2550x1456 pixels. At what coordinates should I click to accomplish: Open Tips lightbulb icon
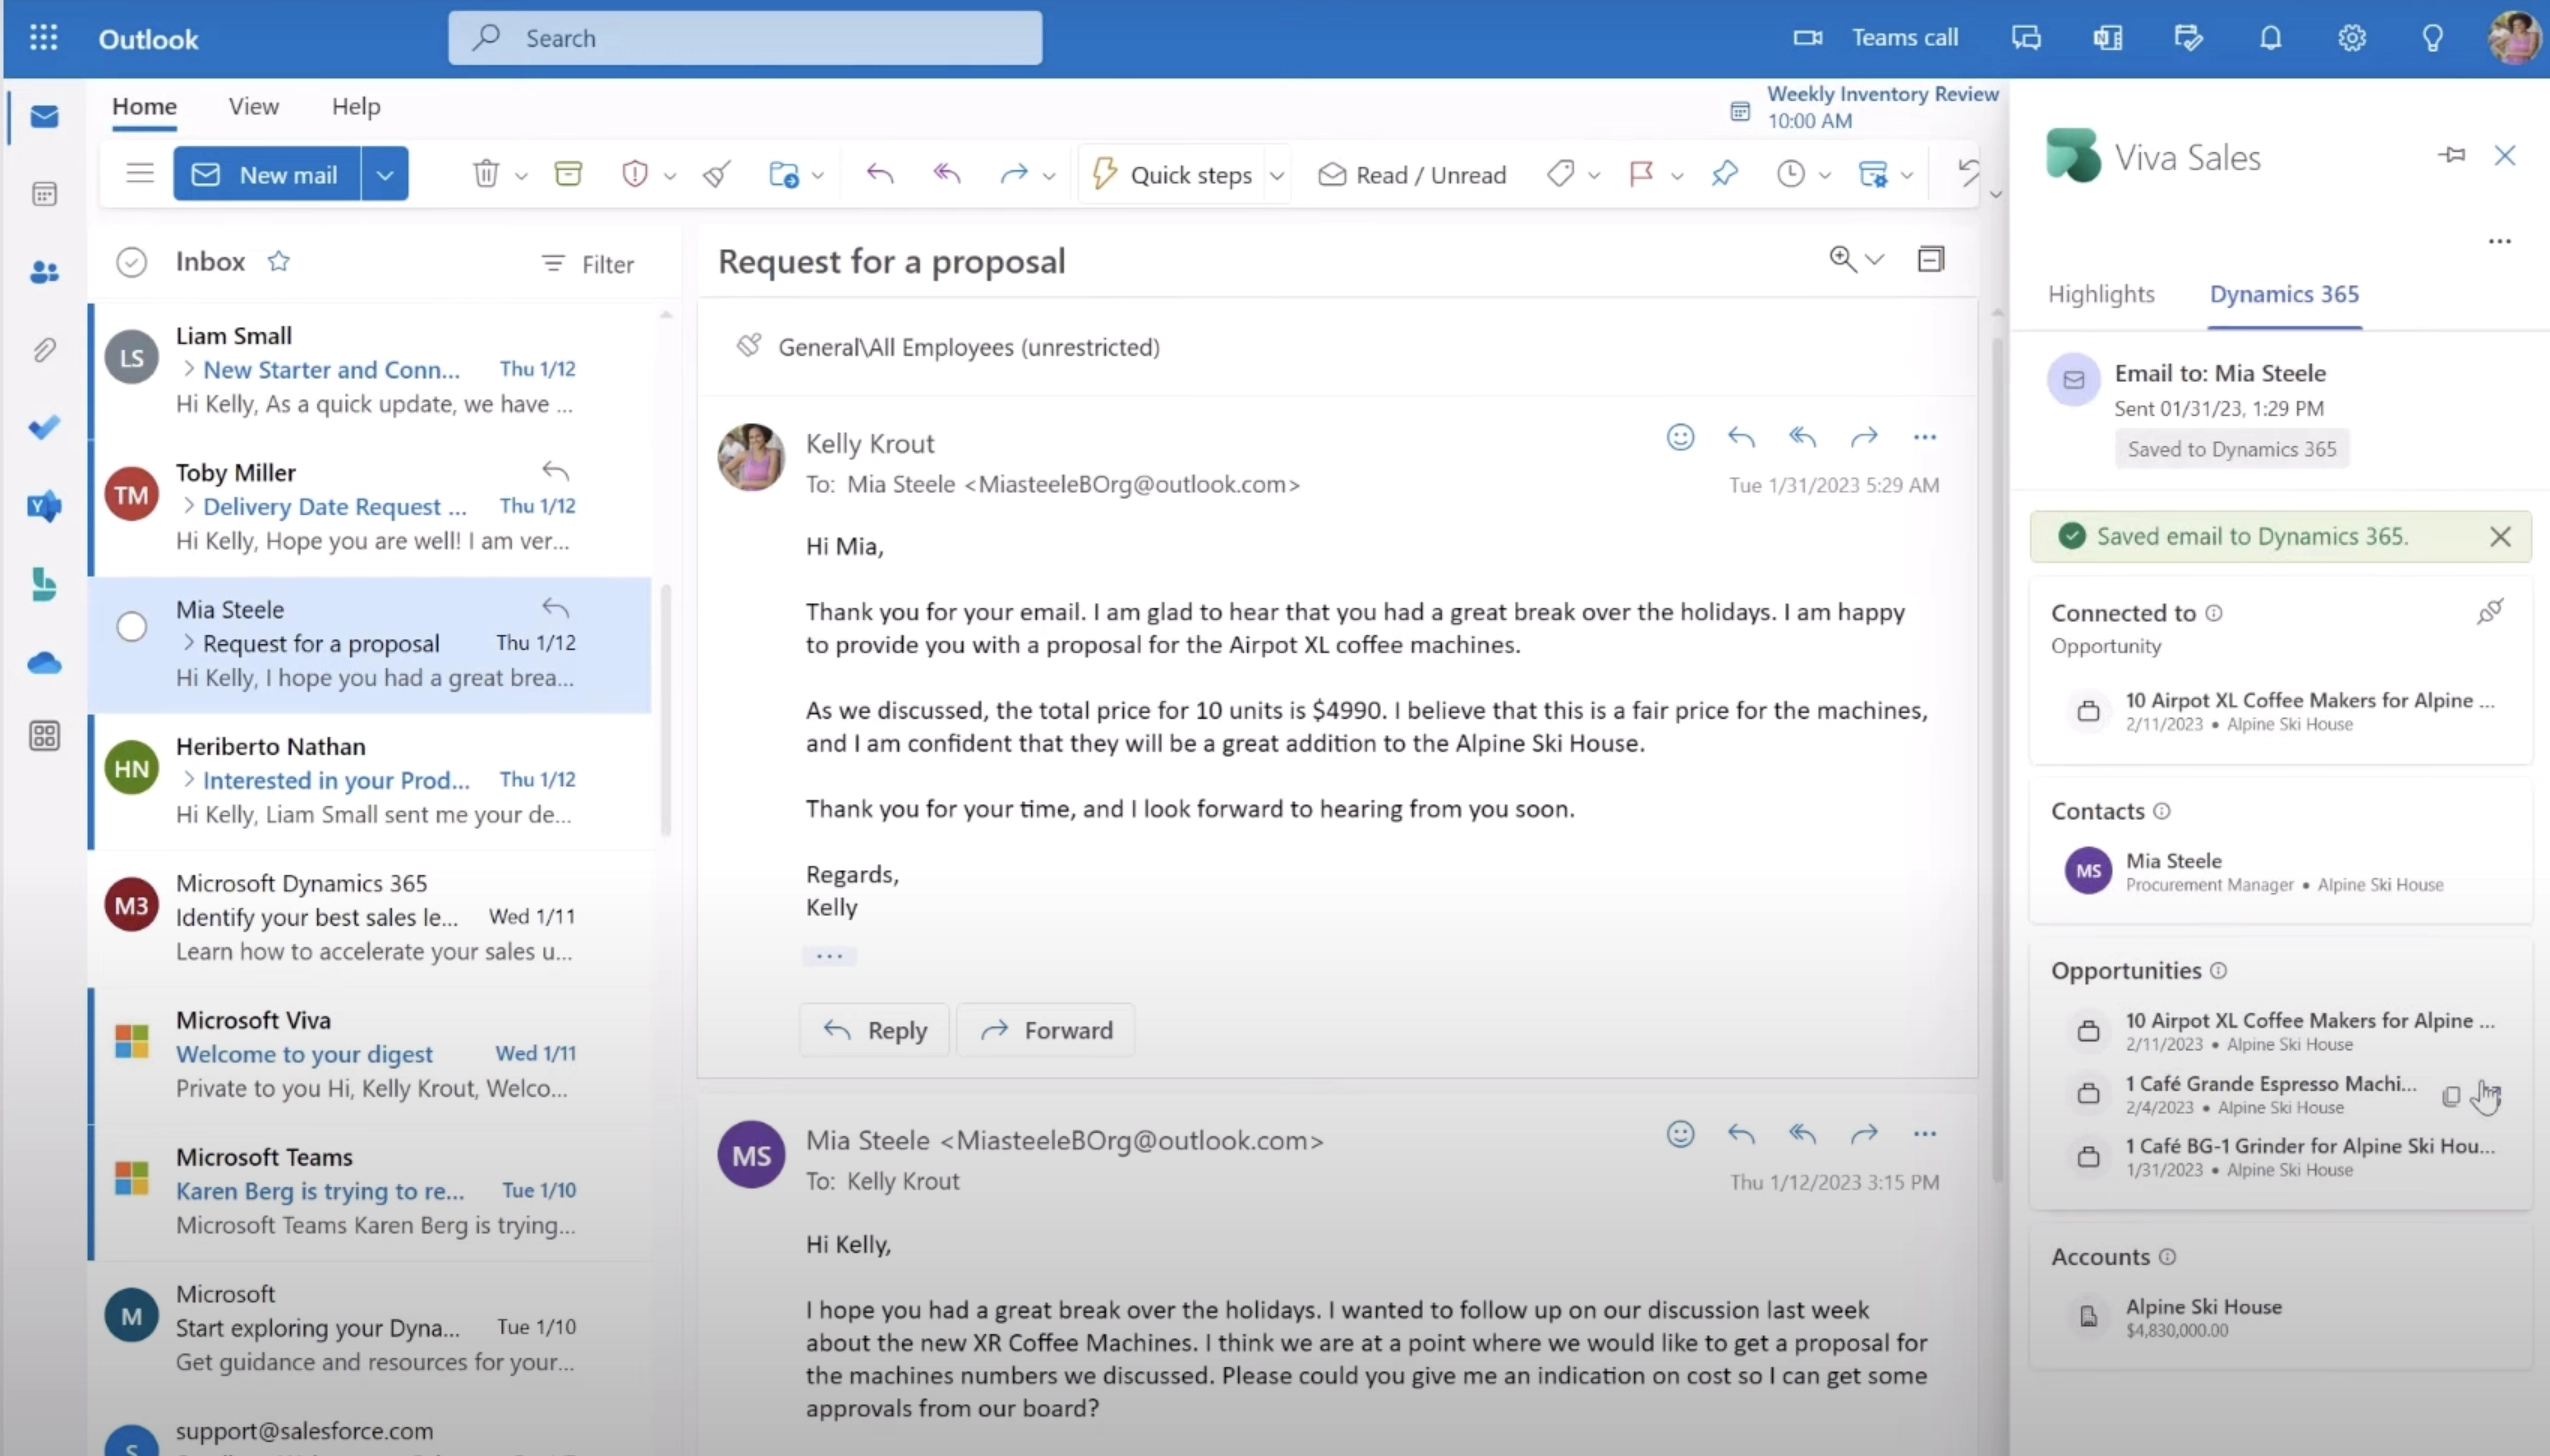coord(2433,38)
